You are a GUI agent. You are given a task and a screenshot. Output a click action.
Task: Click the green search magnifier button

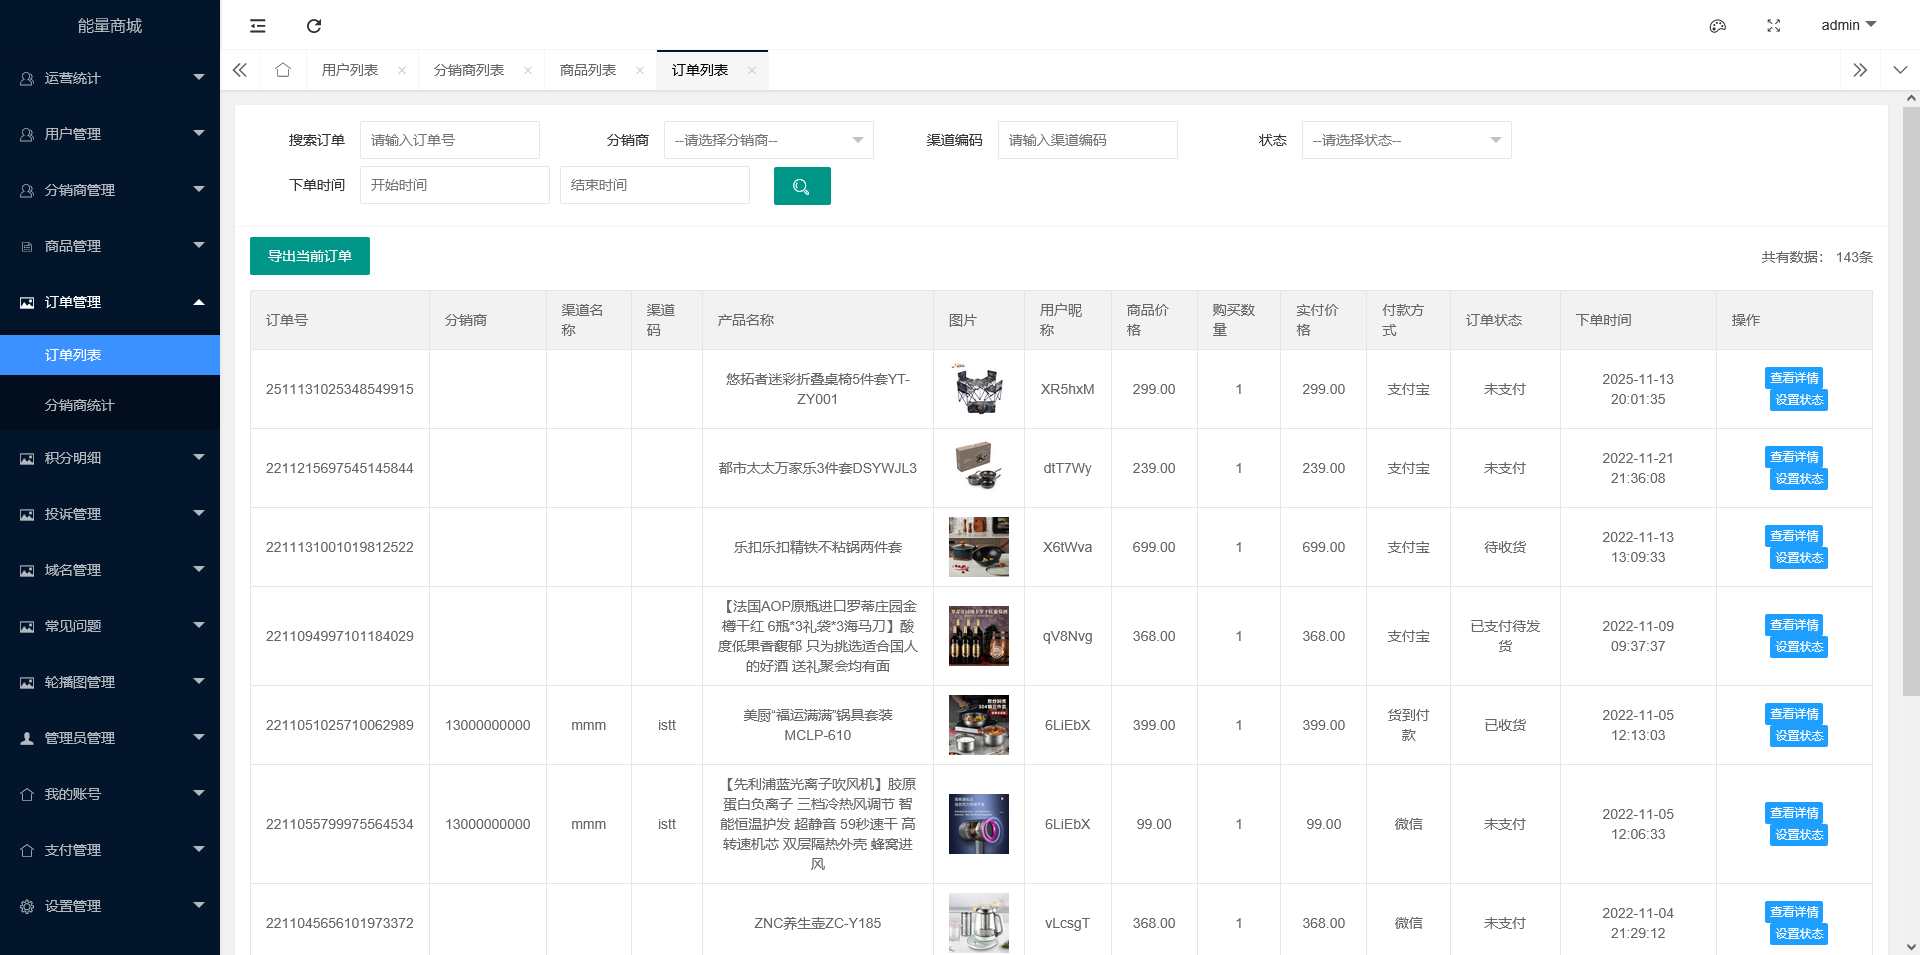click(802, 186)
